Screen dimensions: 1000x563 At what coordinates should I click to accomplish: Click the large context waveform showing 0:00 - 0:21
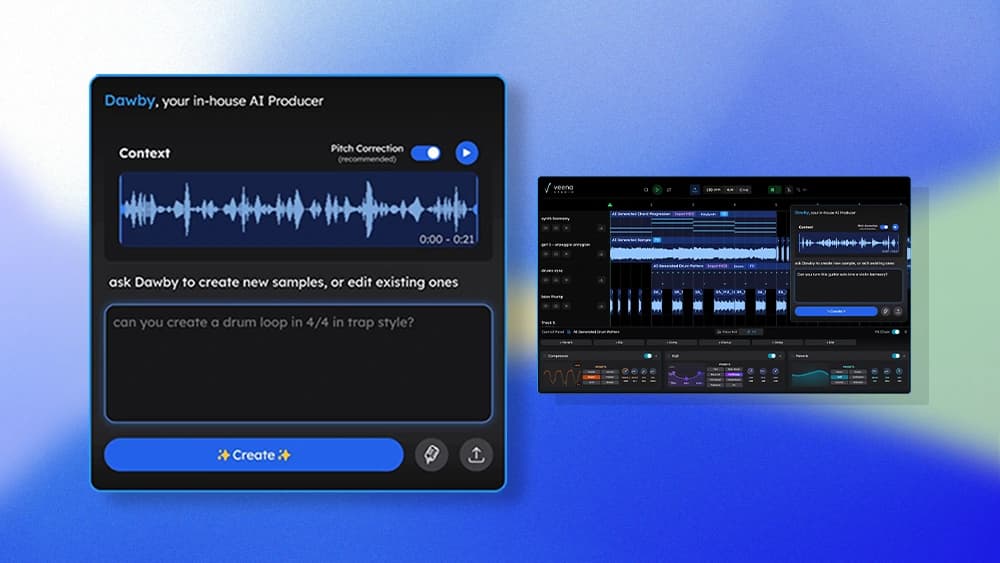(298, 209)
